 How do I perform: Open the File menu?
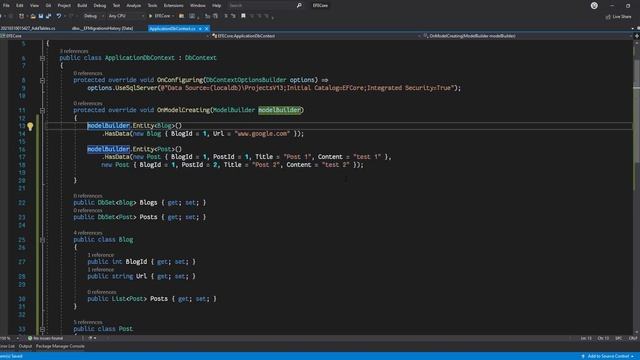tap(6, 6)
